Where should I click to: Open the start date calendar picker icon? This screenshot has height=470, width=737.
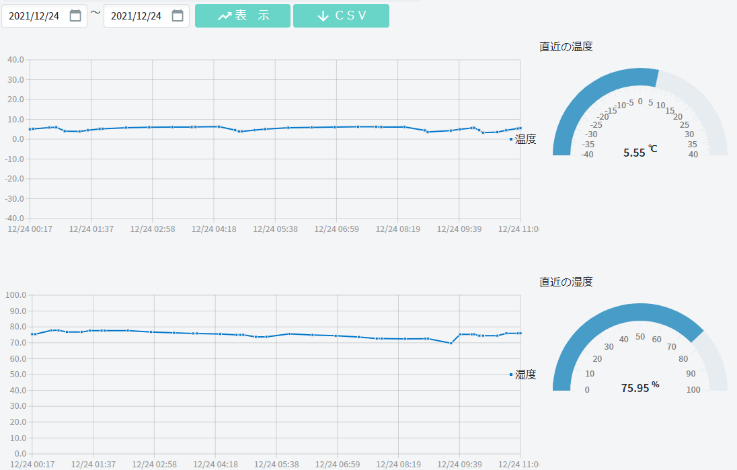(76, 16)
